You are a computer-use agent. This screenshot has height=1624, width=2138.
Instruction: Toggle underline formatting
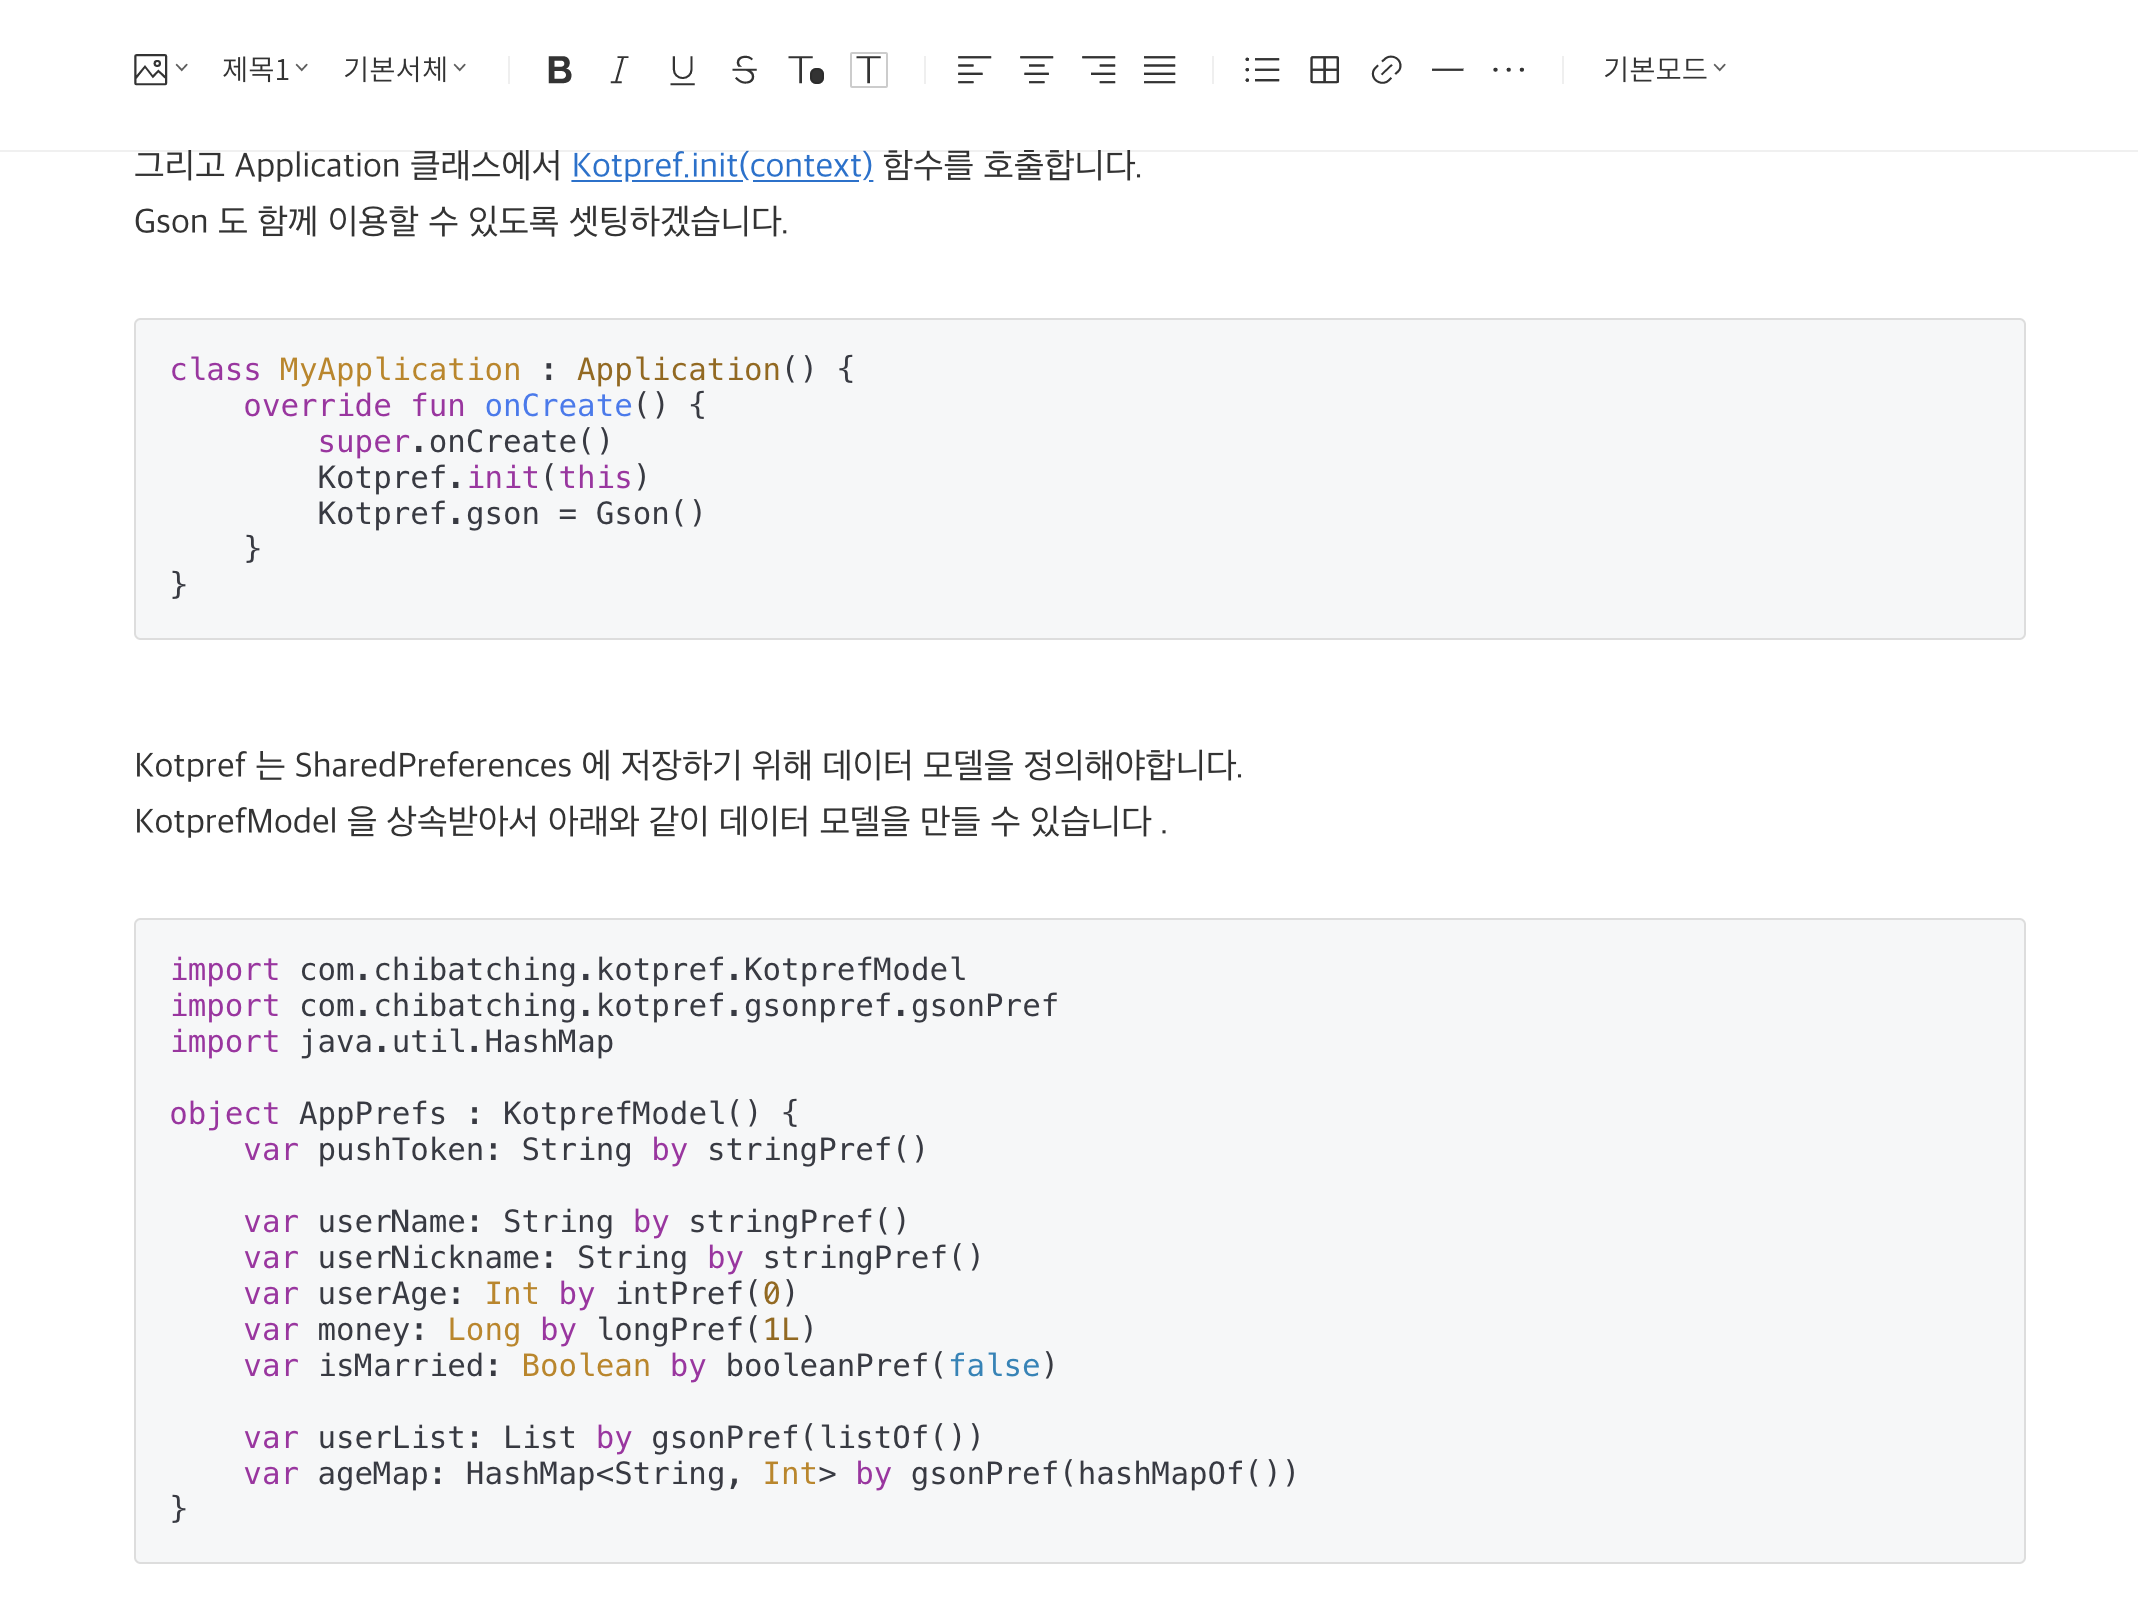(682, 70)
